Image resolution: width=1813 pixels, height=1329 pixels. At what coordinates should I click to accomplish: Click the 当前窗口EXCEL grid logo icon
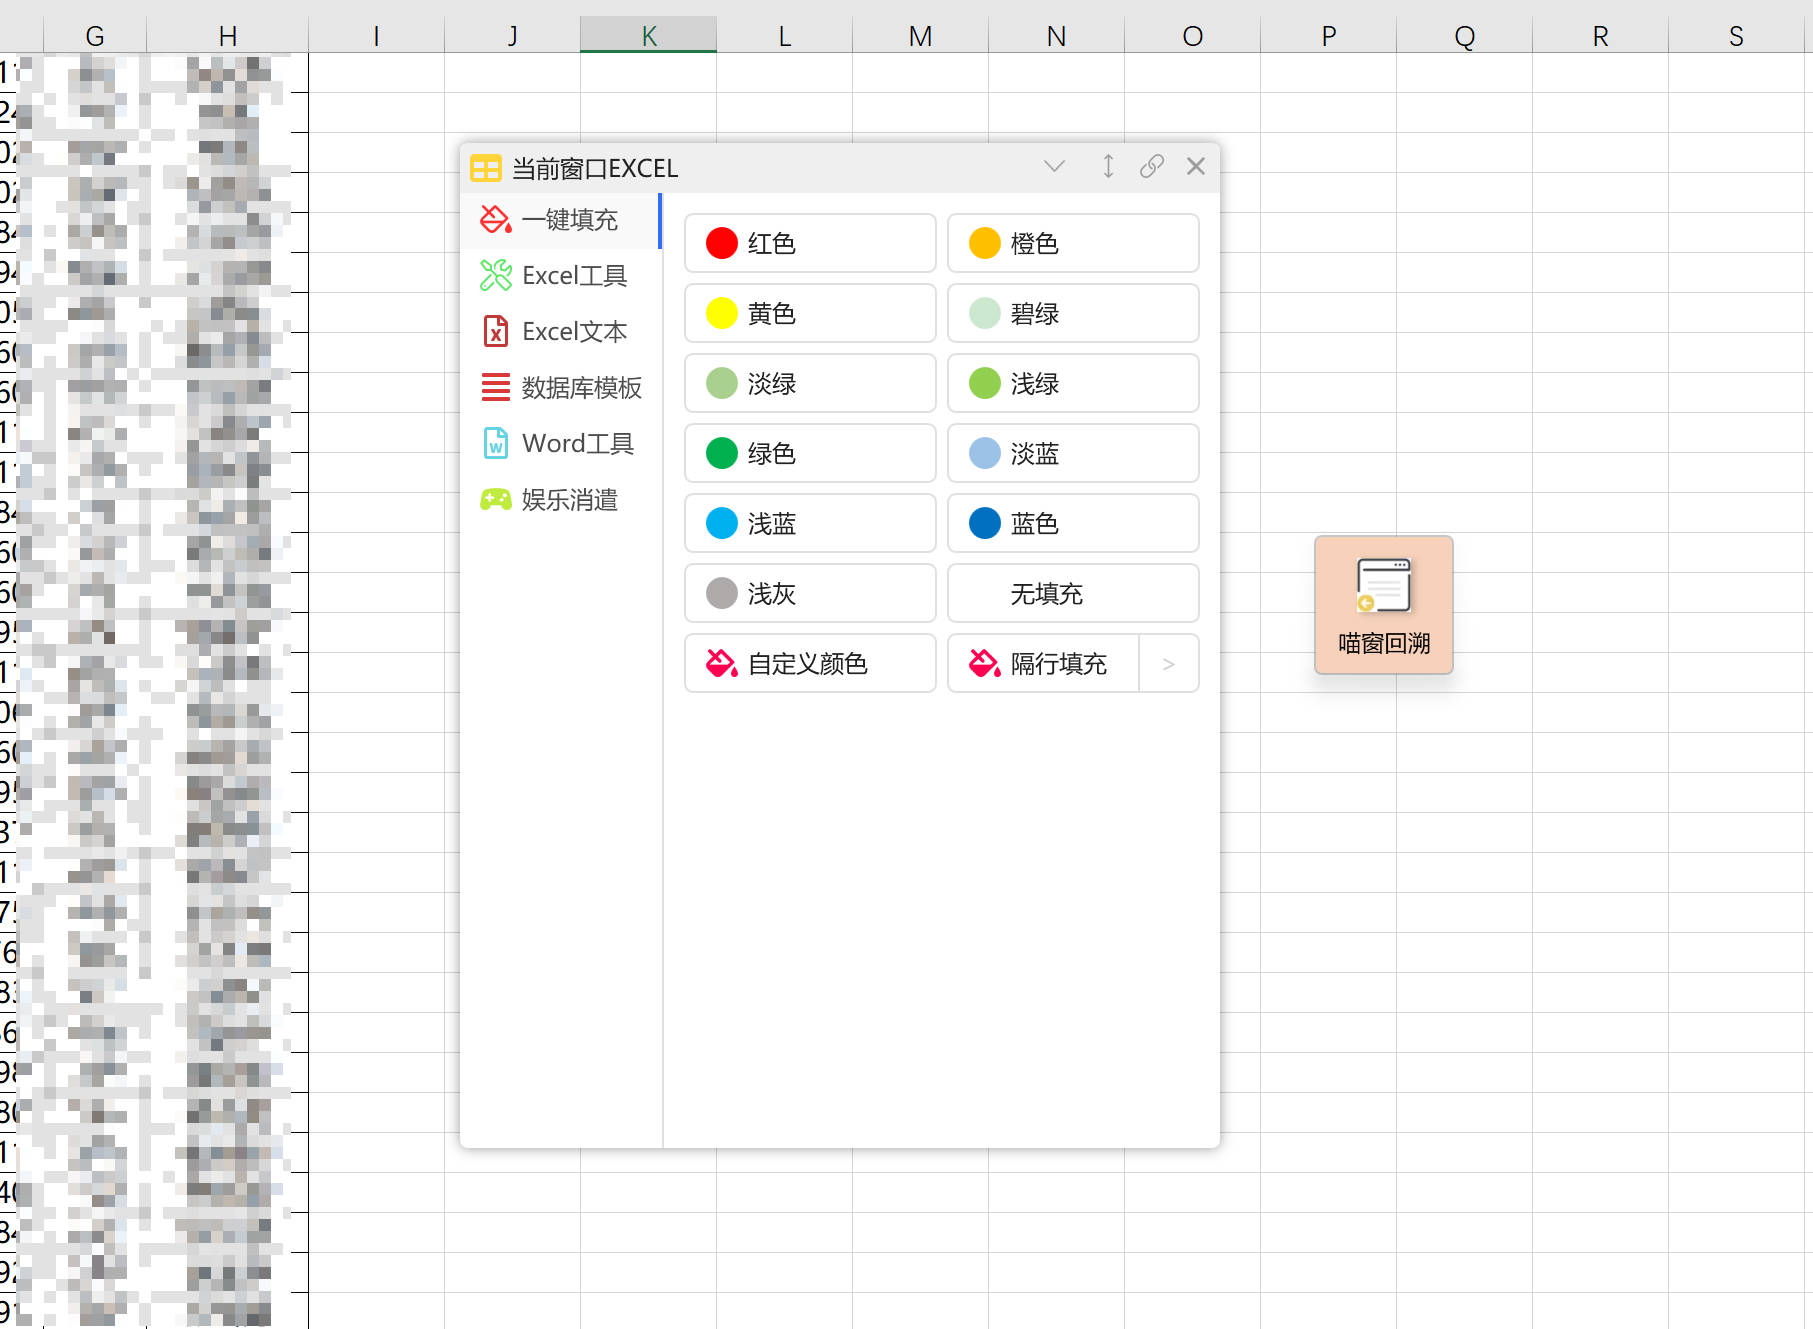pos(486,168)
